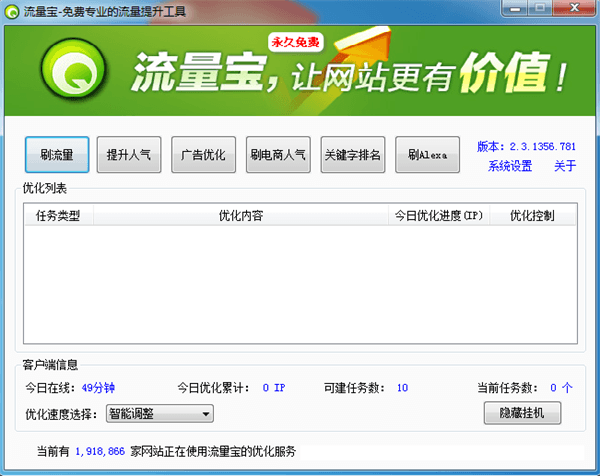Open 系统设置 link
The image size is (600, 476).
[510, 166]
